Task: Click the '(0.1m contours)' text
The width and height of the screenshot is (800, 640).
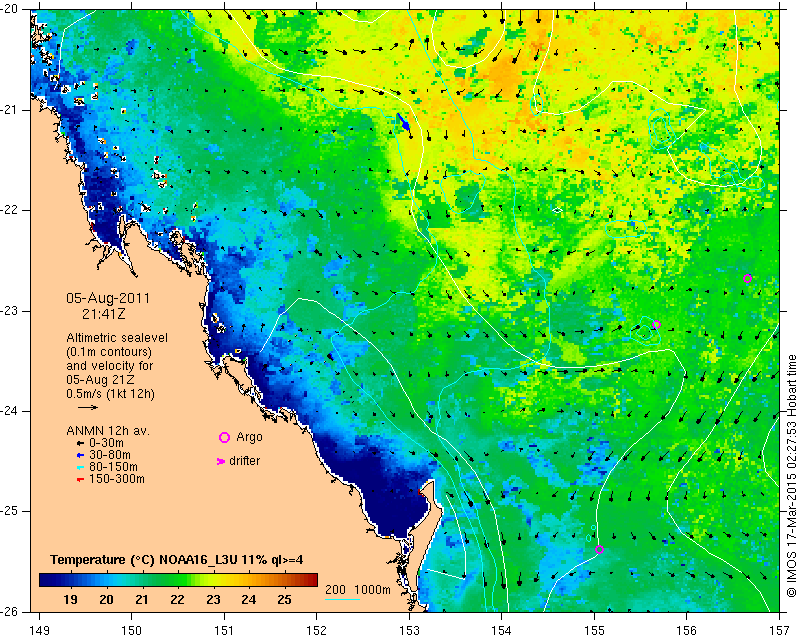Action: coord(109,352)
